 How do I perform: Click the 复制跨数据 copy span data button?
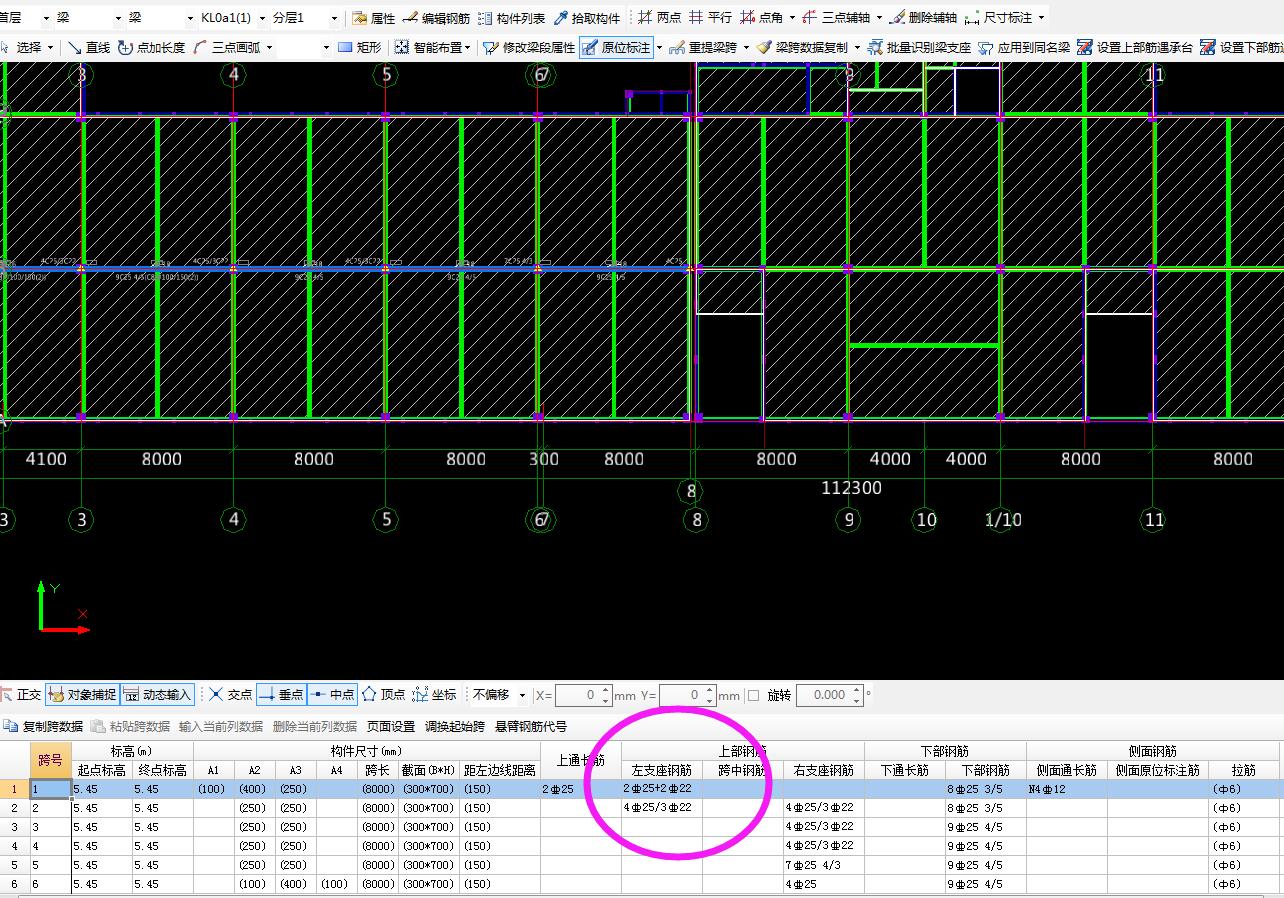[x=43, y=726]
